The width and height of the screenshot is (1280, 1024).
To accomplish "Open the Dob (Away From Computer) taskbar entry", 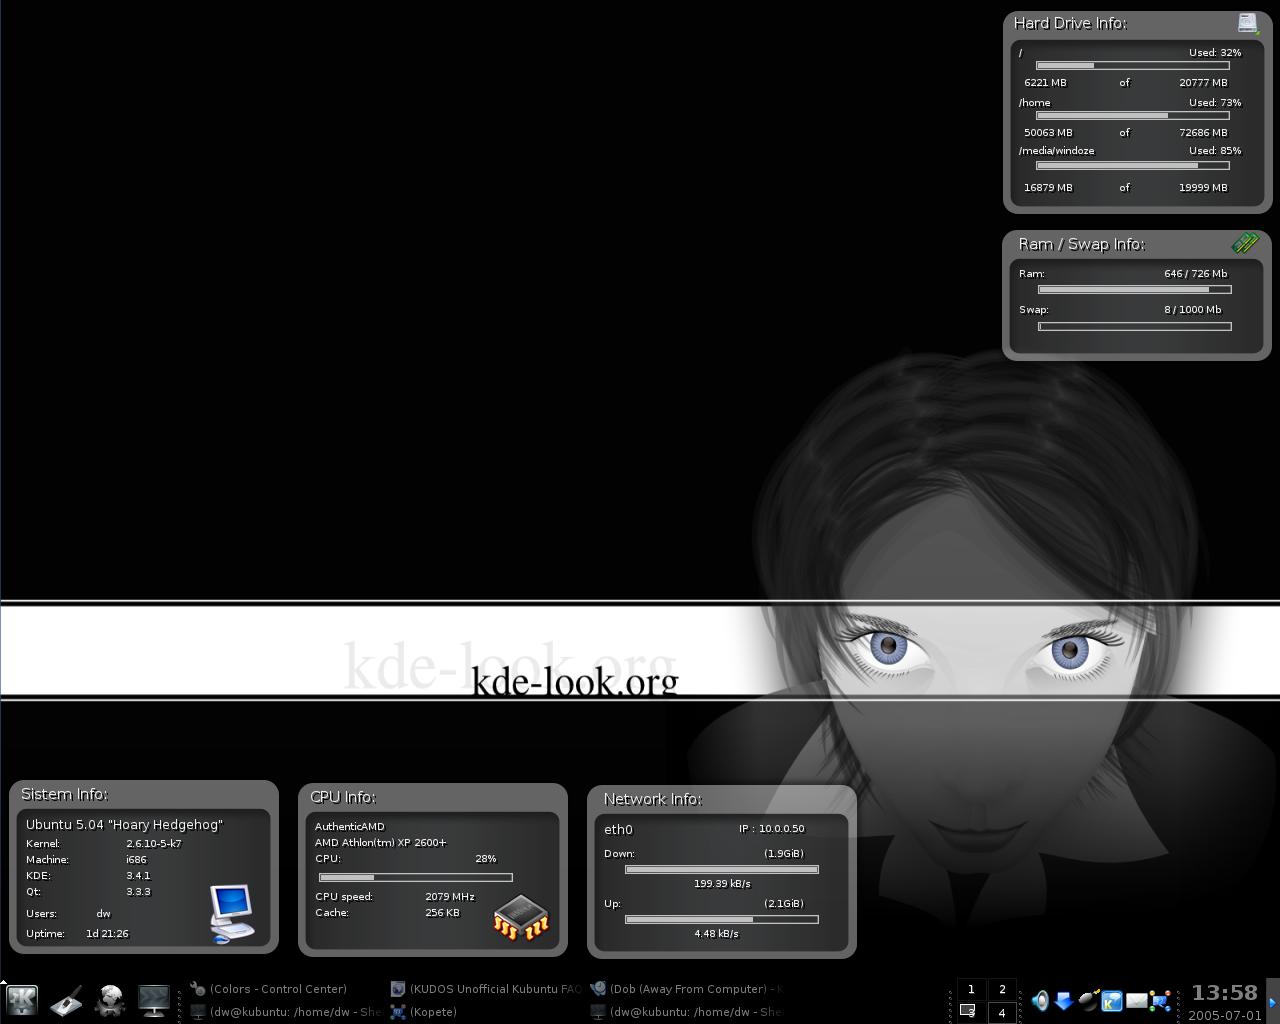I will pyautogui.click(x=686, y=988).
